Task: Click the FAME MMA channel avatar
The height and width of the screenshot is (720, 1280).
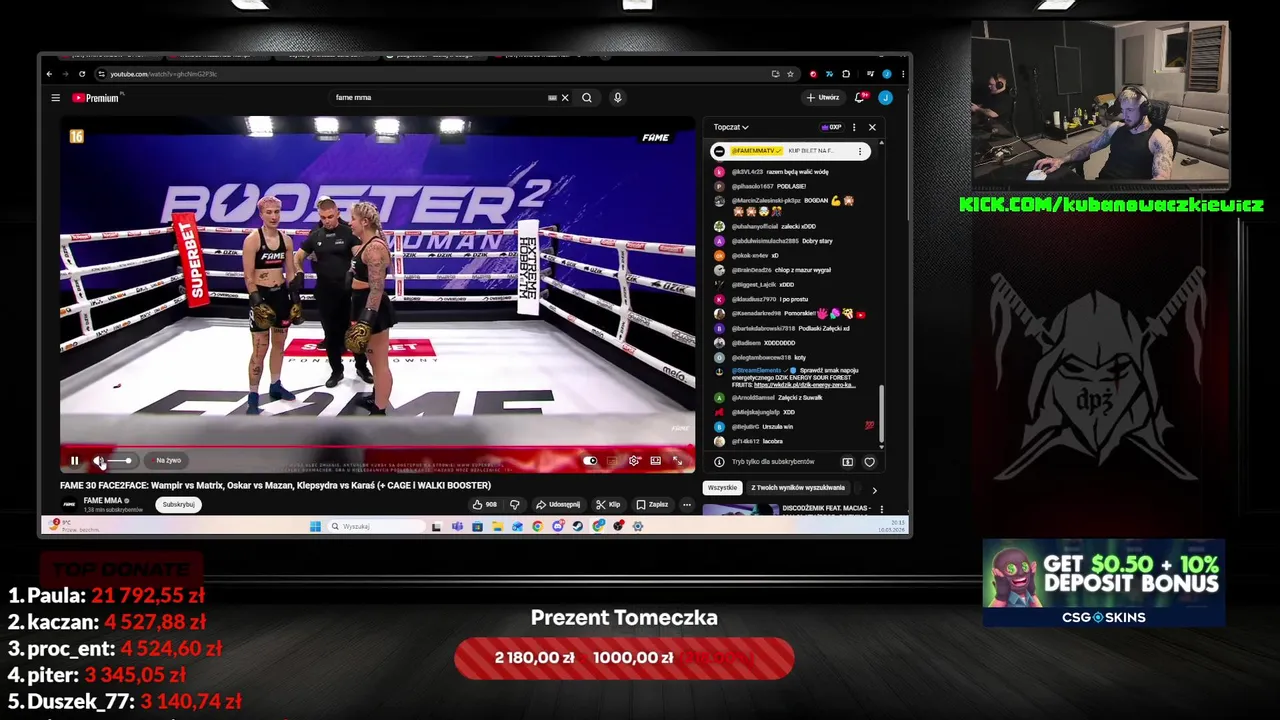Action: 69,505
